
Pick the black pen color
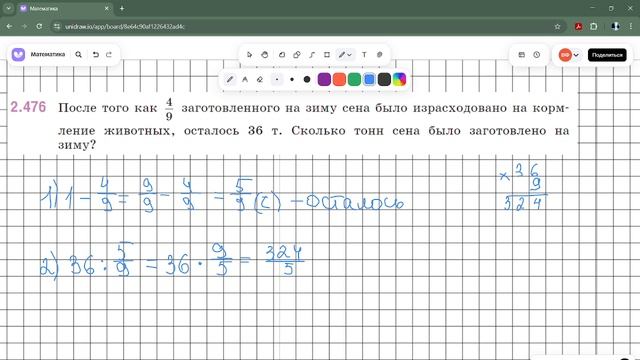coord(384,80)
